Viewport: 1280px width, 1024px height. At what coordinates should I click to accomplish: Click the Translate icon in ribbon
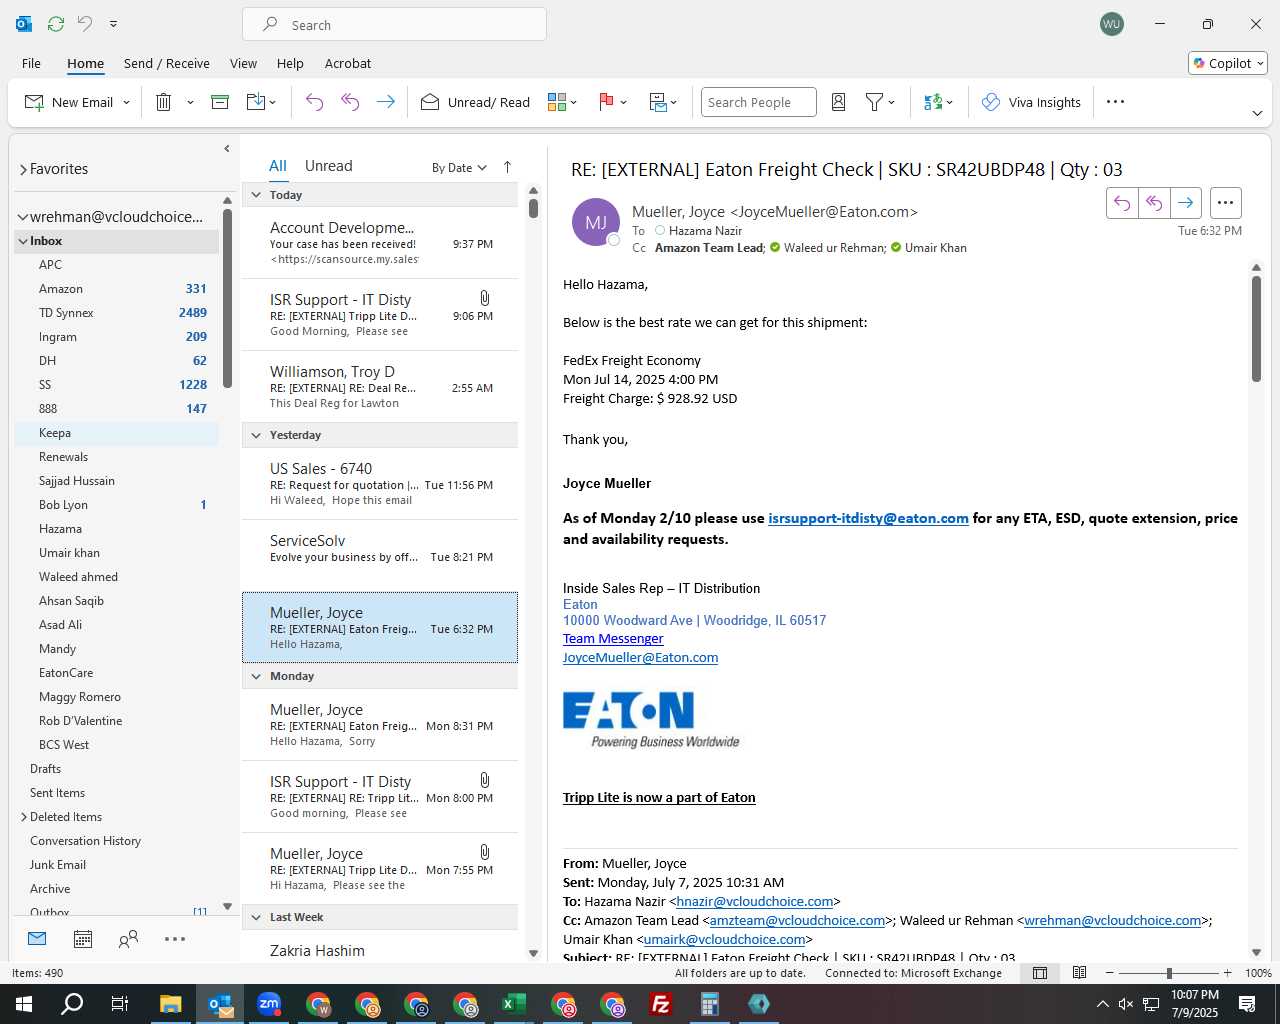pos(933,102)
